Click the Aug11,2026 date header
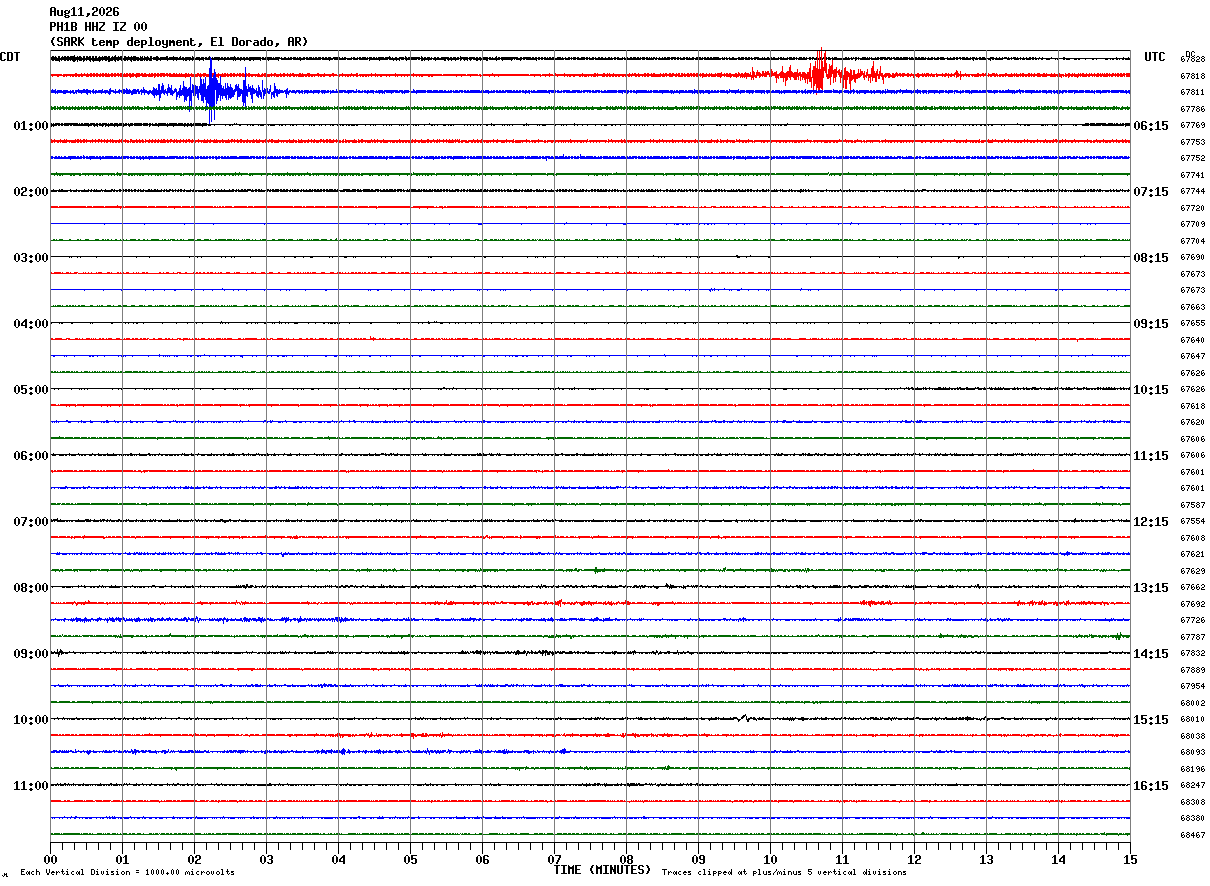1210x886 pixels. 84,12
